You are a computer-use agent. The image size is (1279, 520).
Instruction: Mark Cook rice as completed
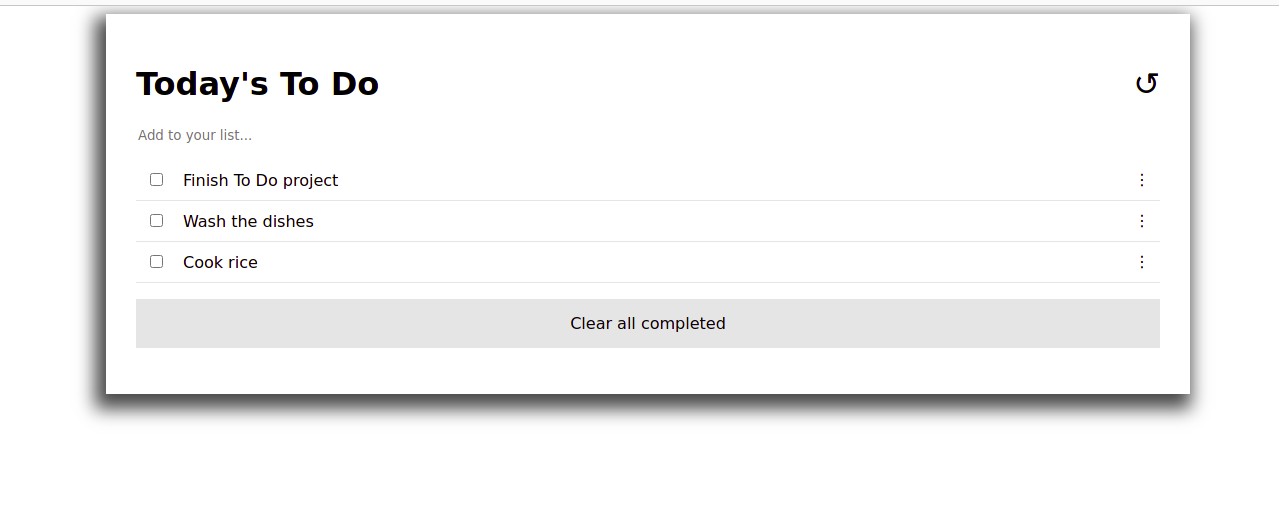[x=156, y=262]
